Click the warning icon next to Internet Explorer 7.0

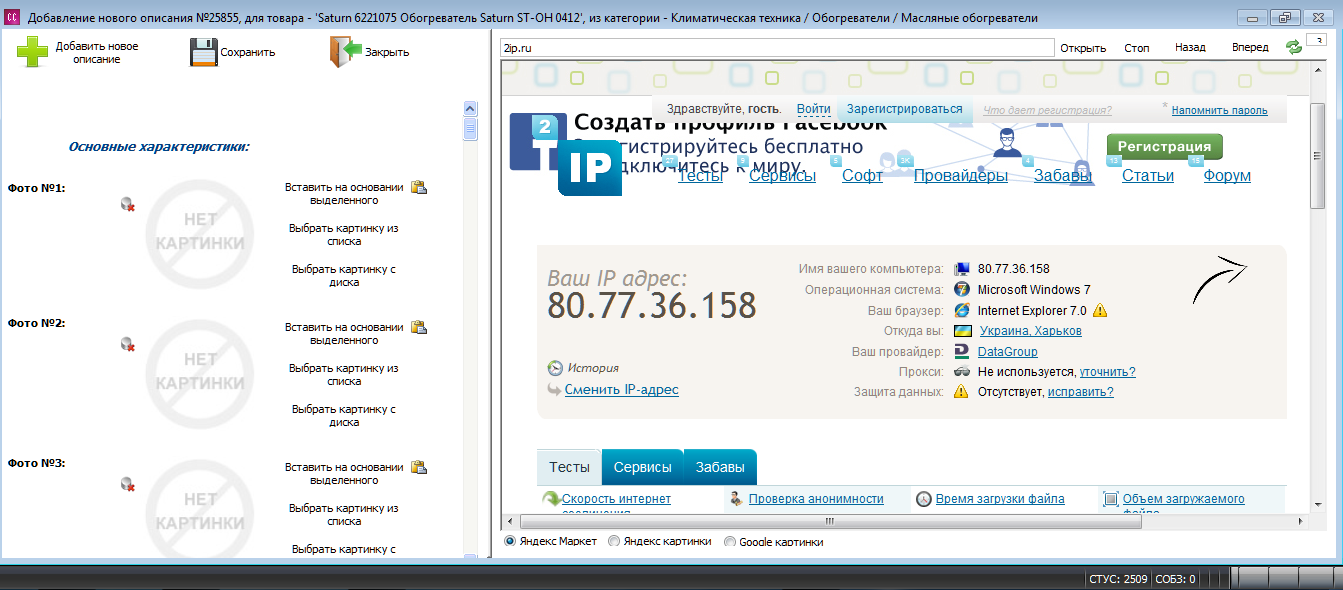click(1100, 310)
